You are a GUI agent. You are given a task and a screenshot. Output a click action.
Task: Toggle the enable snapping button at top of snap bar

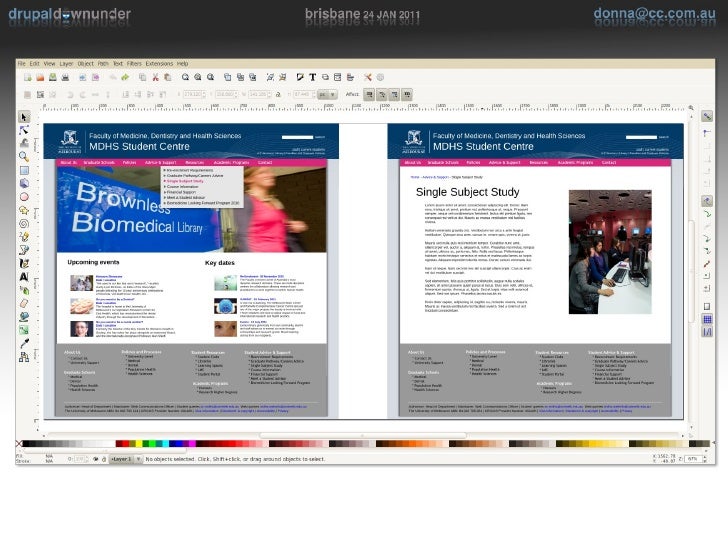[707, 116]
